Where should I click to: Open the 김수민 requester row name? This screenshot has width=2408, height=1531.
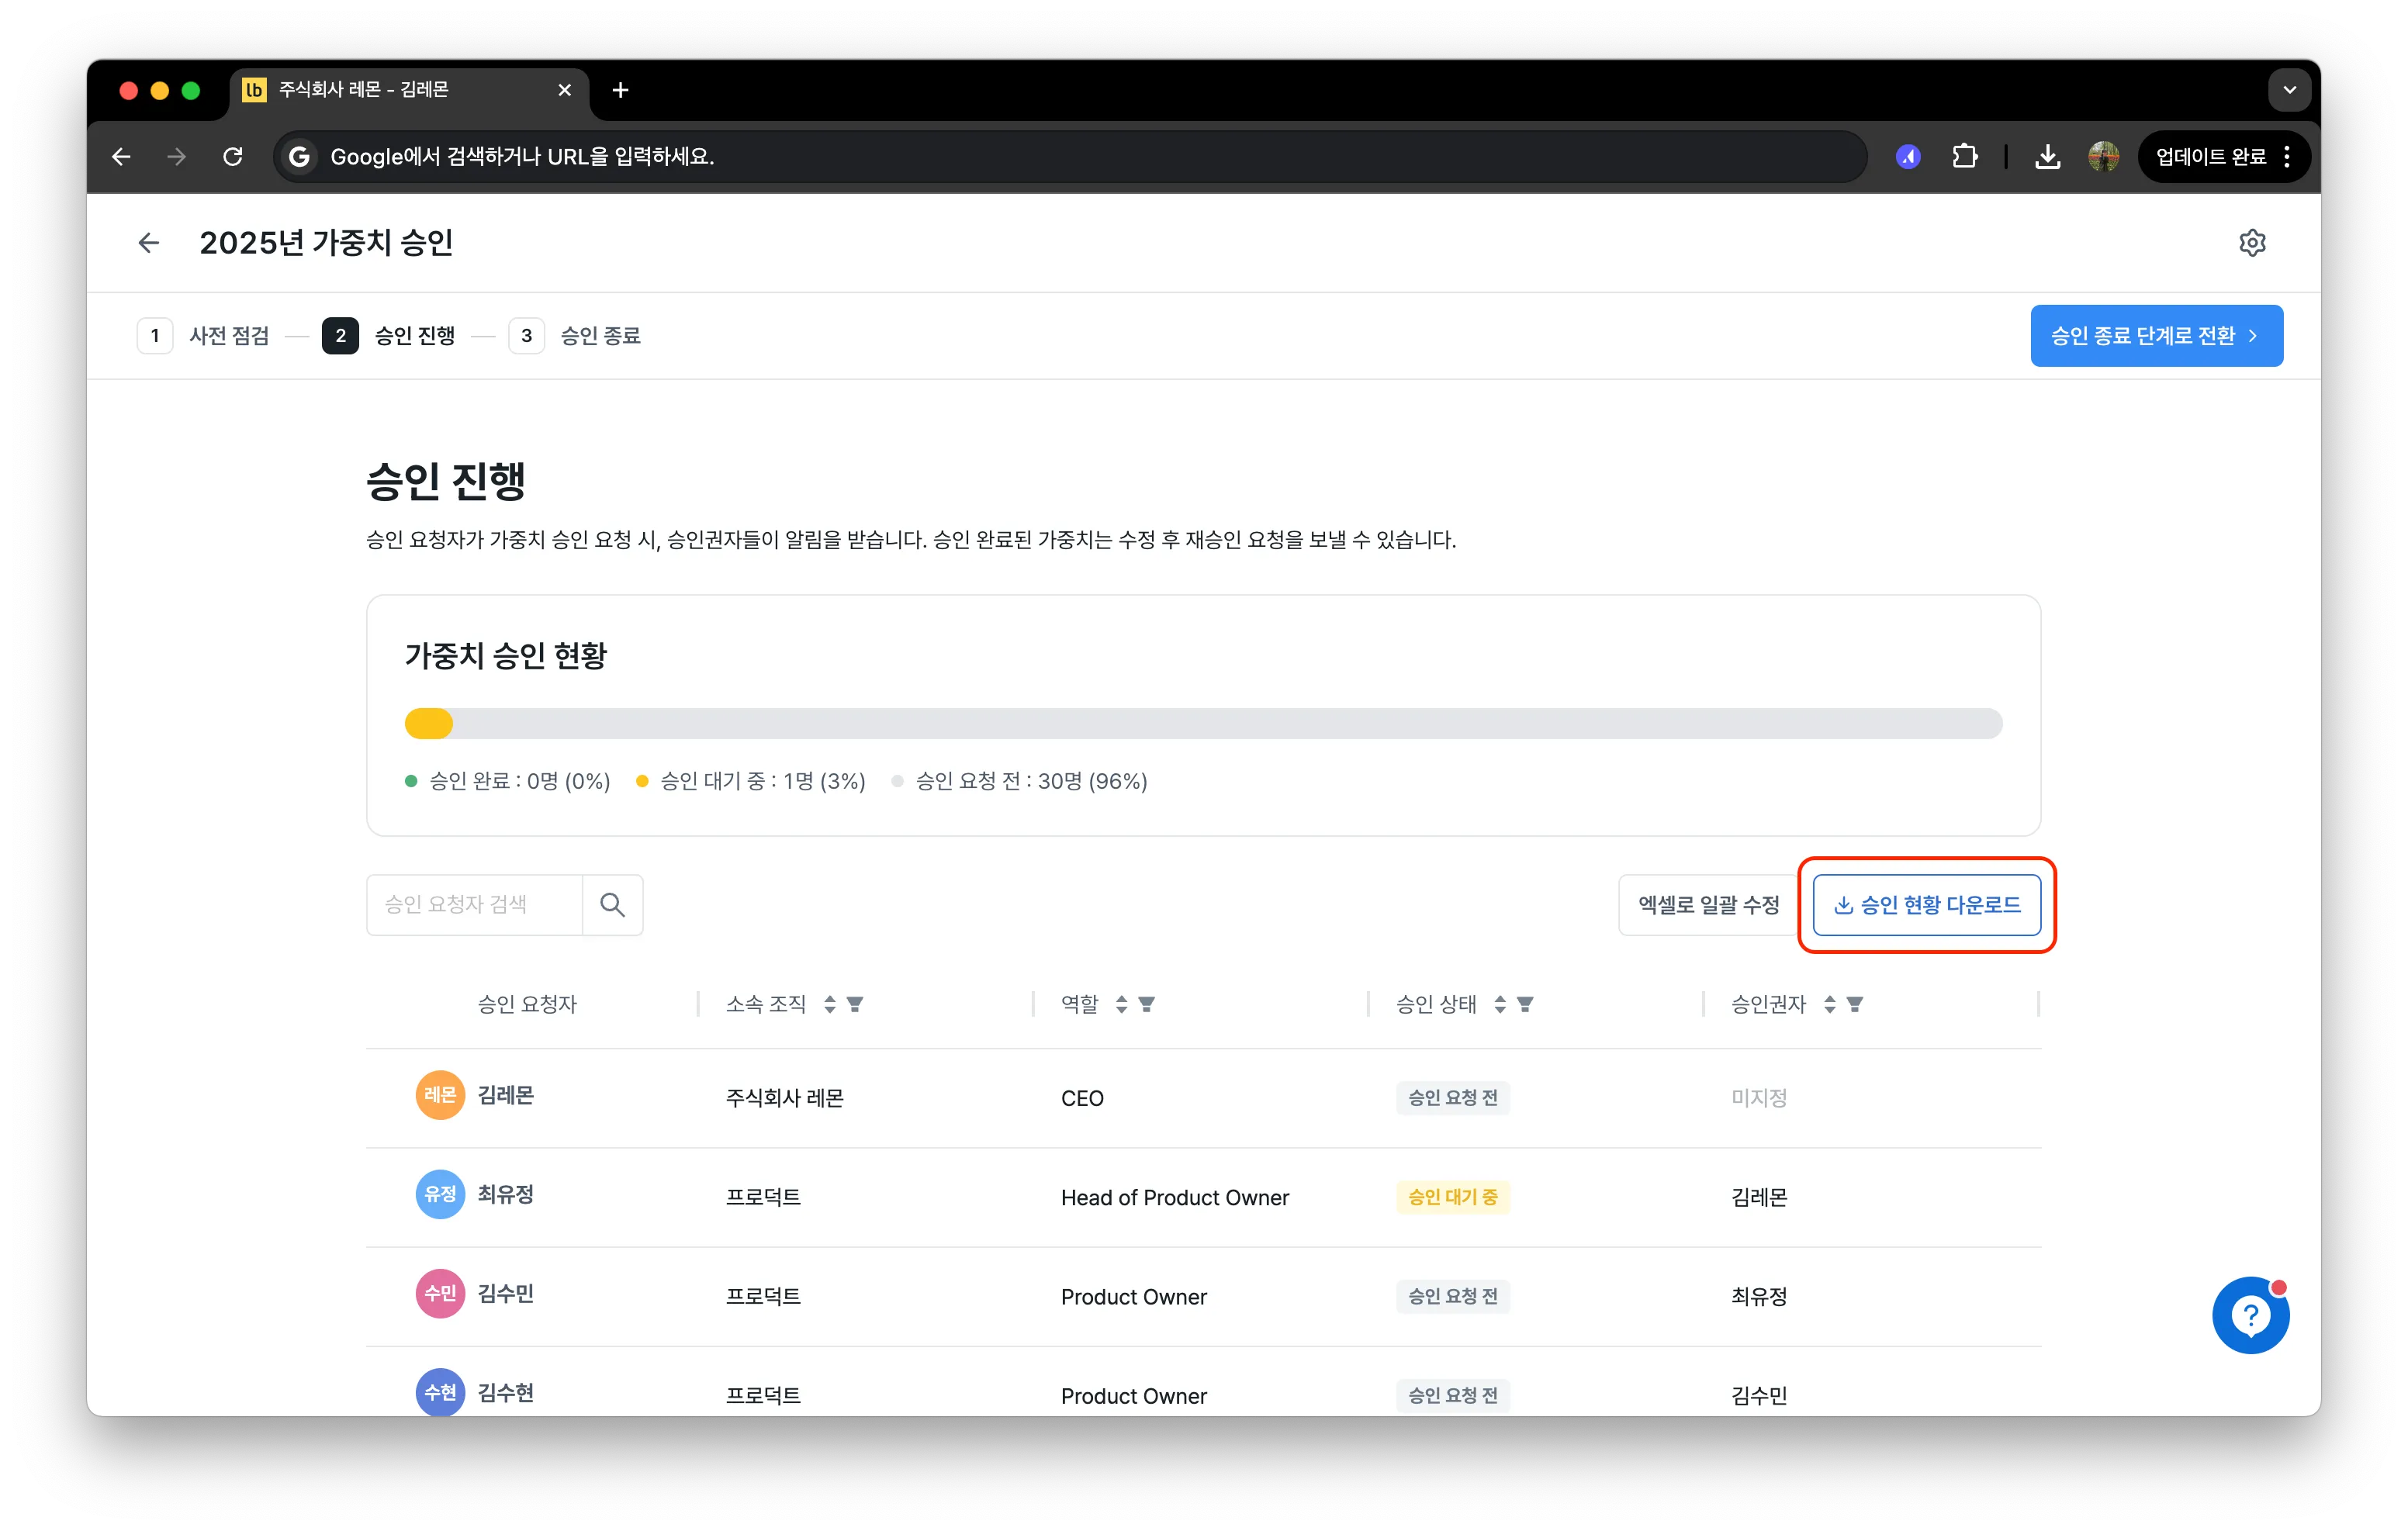(506, 1293)
